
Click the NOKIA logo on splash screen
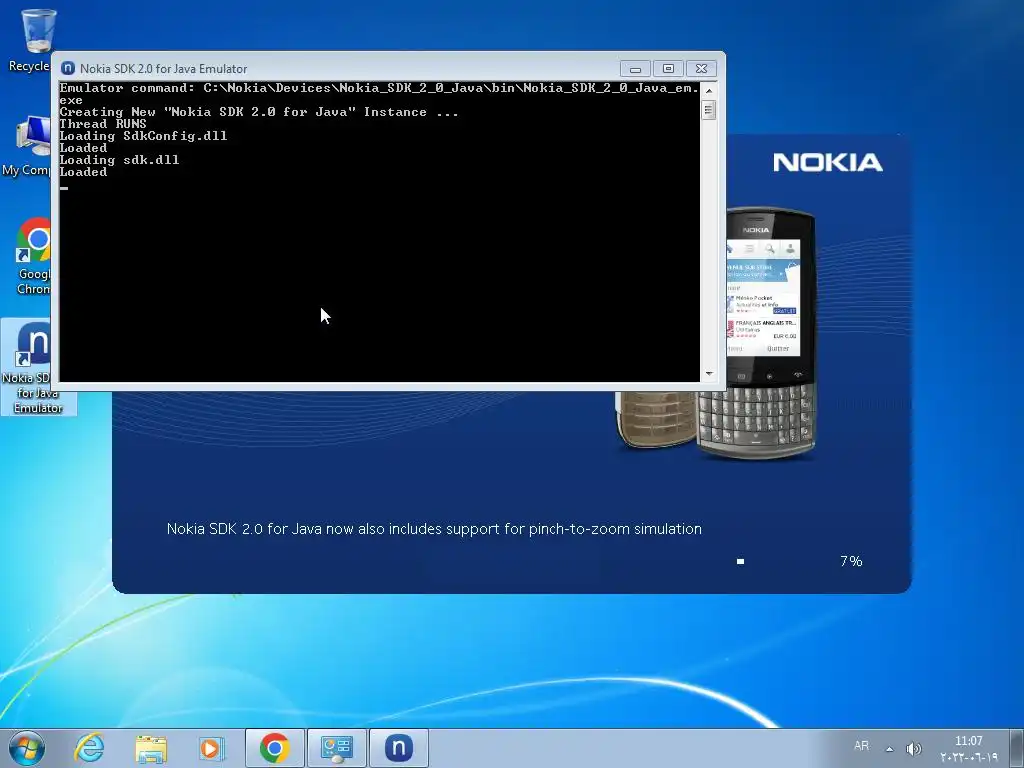[x=827, y=163]
